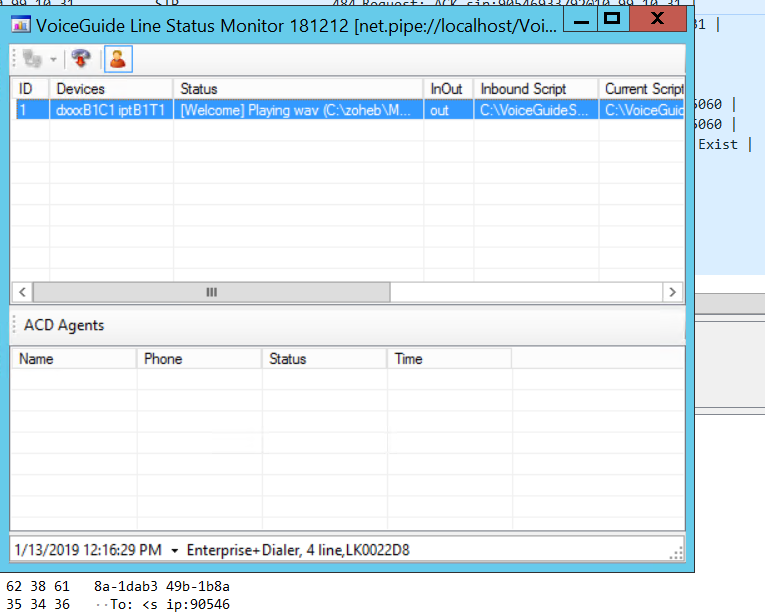Screen dimensions: 765x614
Task: Sort by the Devices column header
Action: 111,89
